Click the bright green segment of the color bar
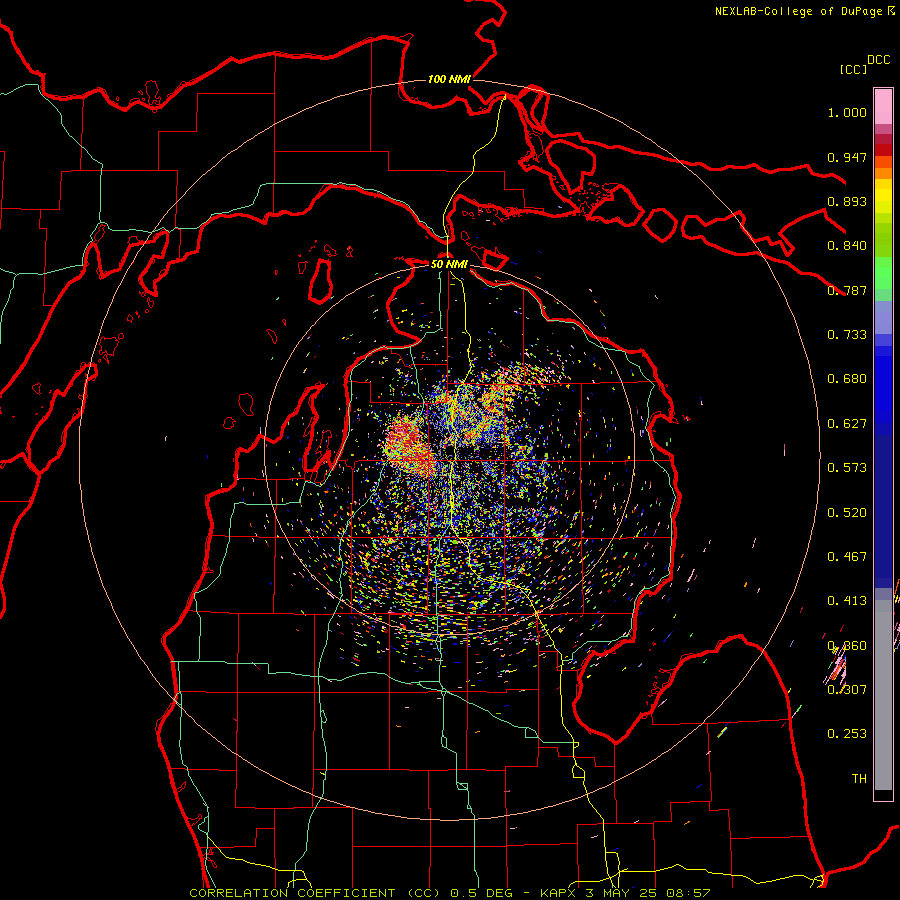This screenshot has width=900, height=900. coord(883,273)
